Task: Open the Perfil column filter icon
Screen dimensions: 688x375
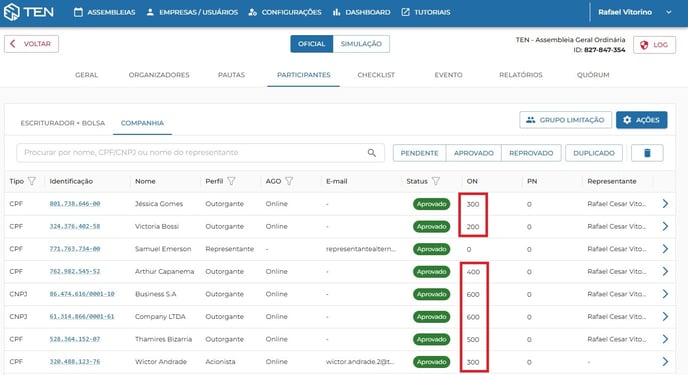Action: pos(231,181)
